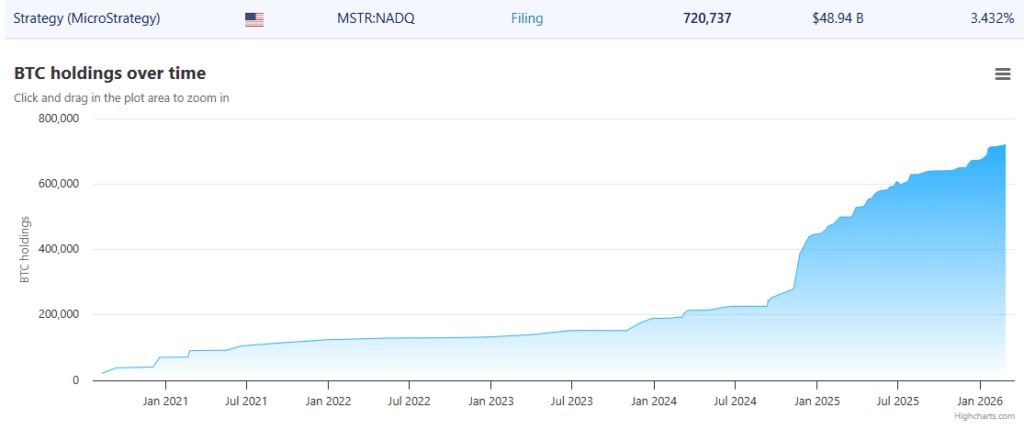Viewport: 1024px width, 430px height.
Task: Click the 400,000 y-axis label
Action: click(57, 250)
